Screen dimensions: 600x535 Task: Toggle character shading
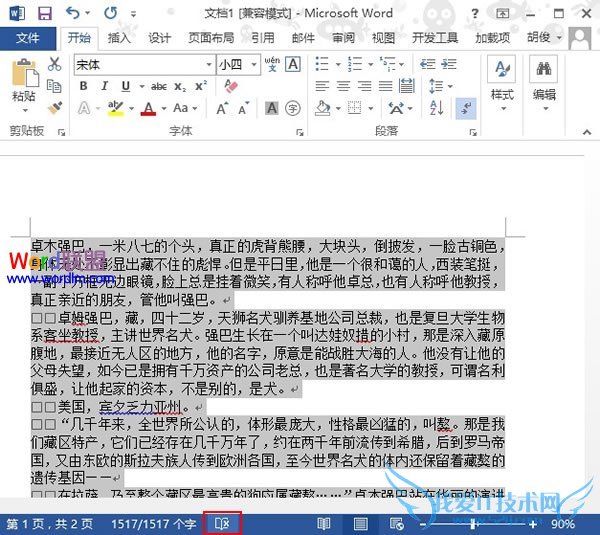(272, 108)
